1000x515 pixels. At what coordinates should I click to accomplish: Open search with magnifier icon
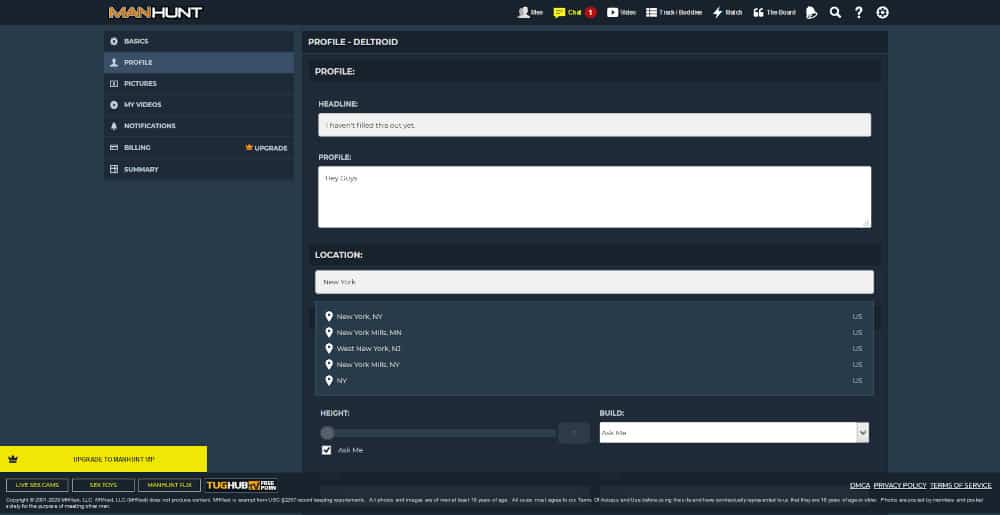[x=835, y=12]
